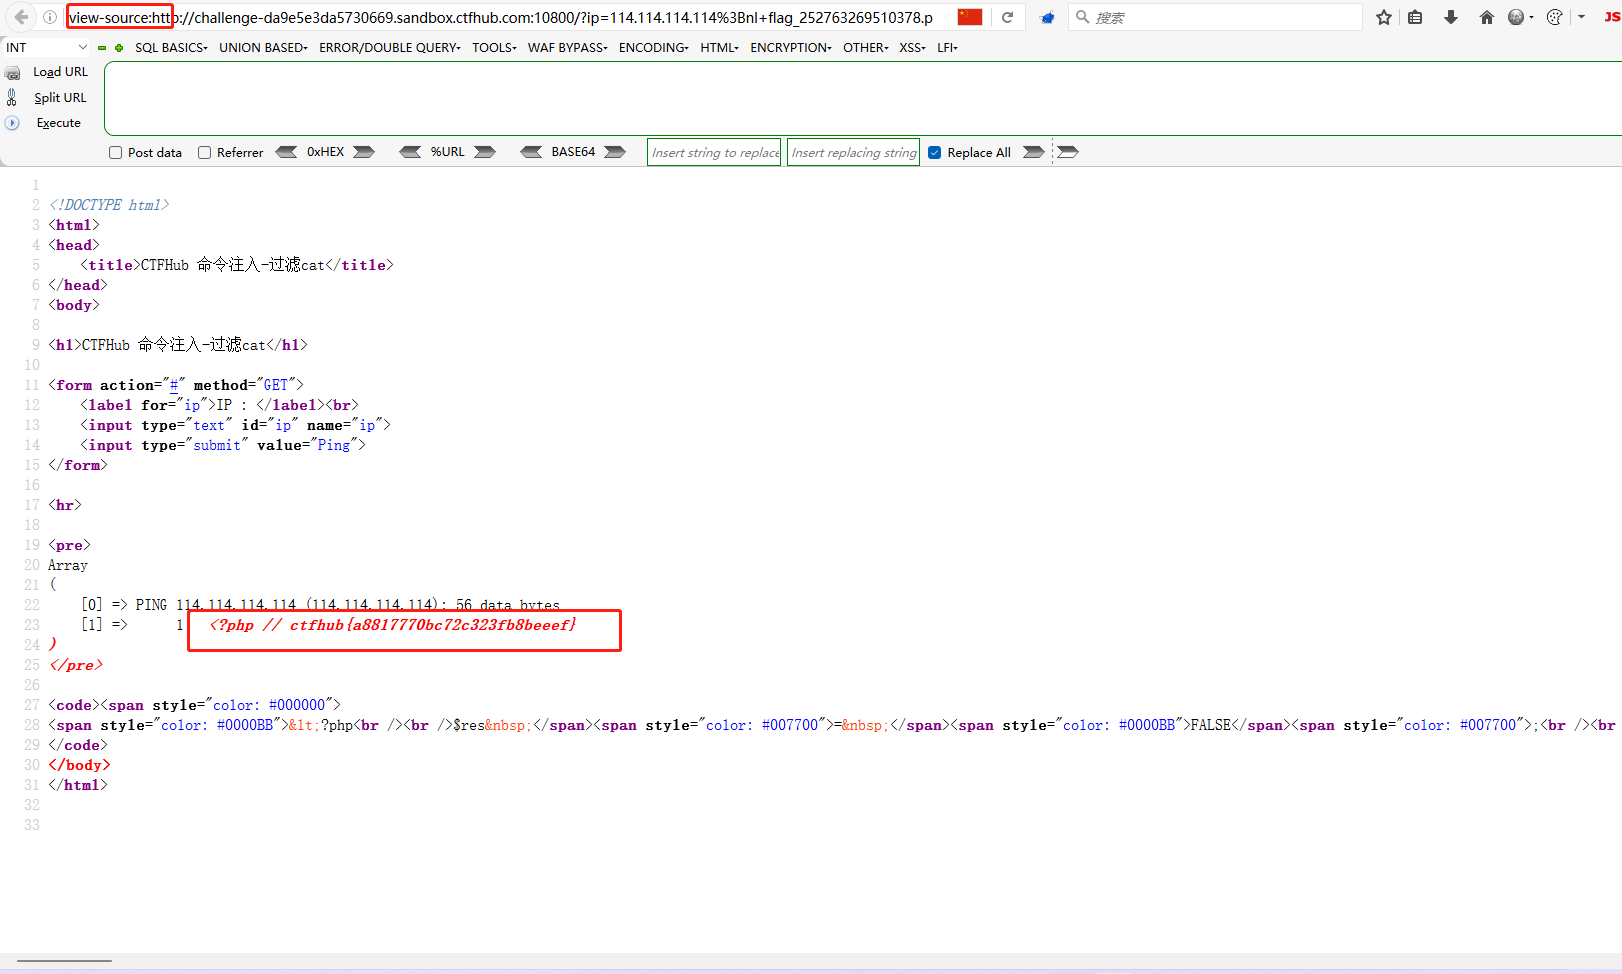Select the Load URL icon in HackBar
Image resolution: width=1622 pixels, height=974 pixels.
(x=14, y=71)
